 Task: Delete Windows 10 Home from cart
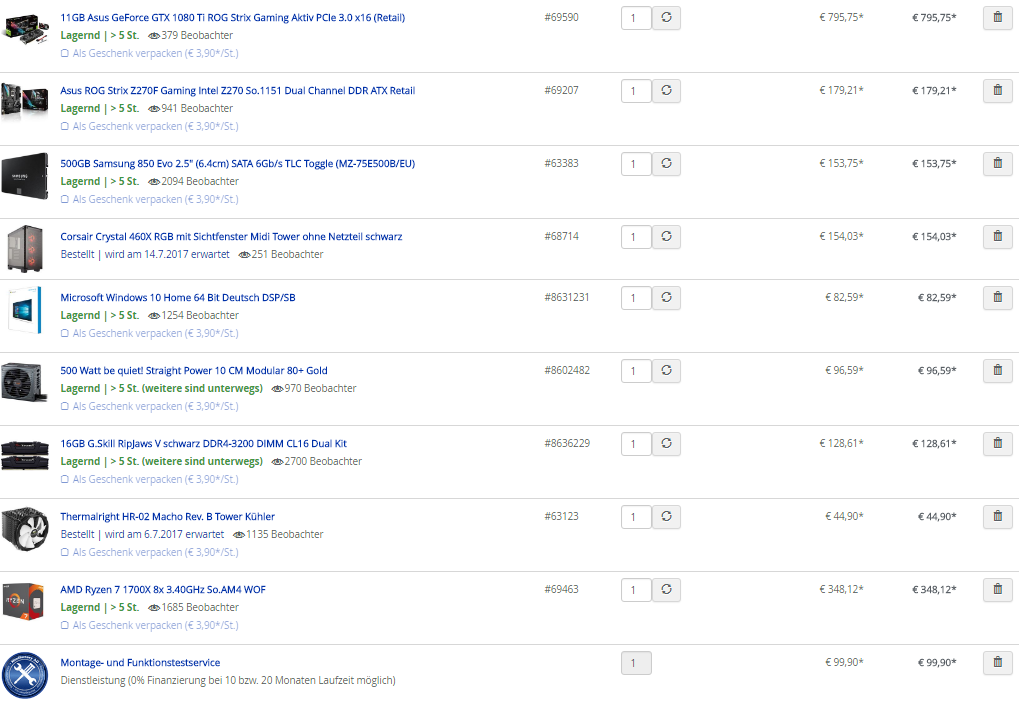998,298
